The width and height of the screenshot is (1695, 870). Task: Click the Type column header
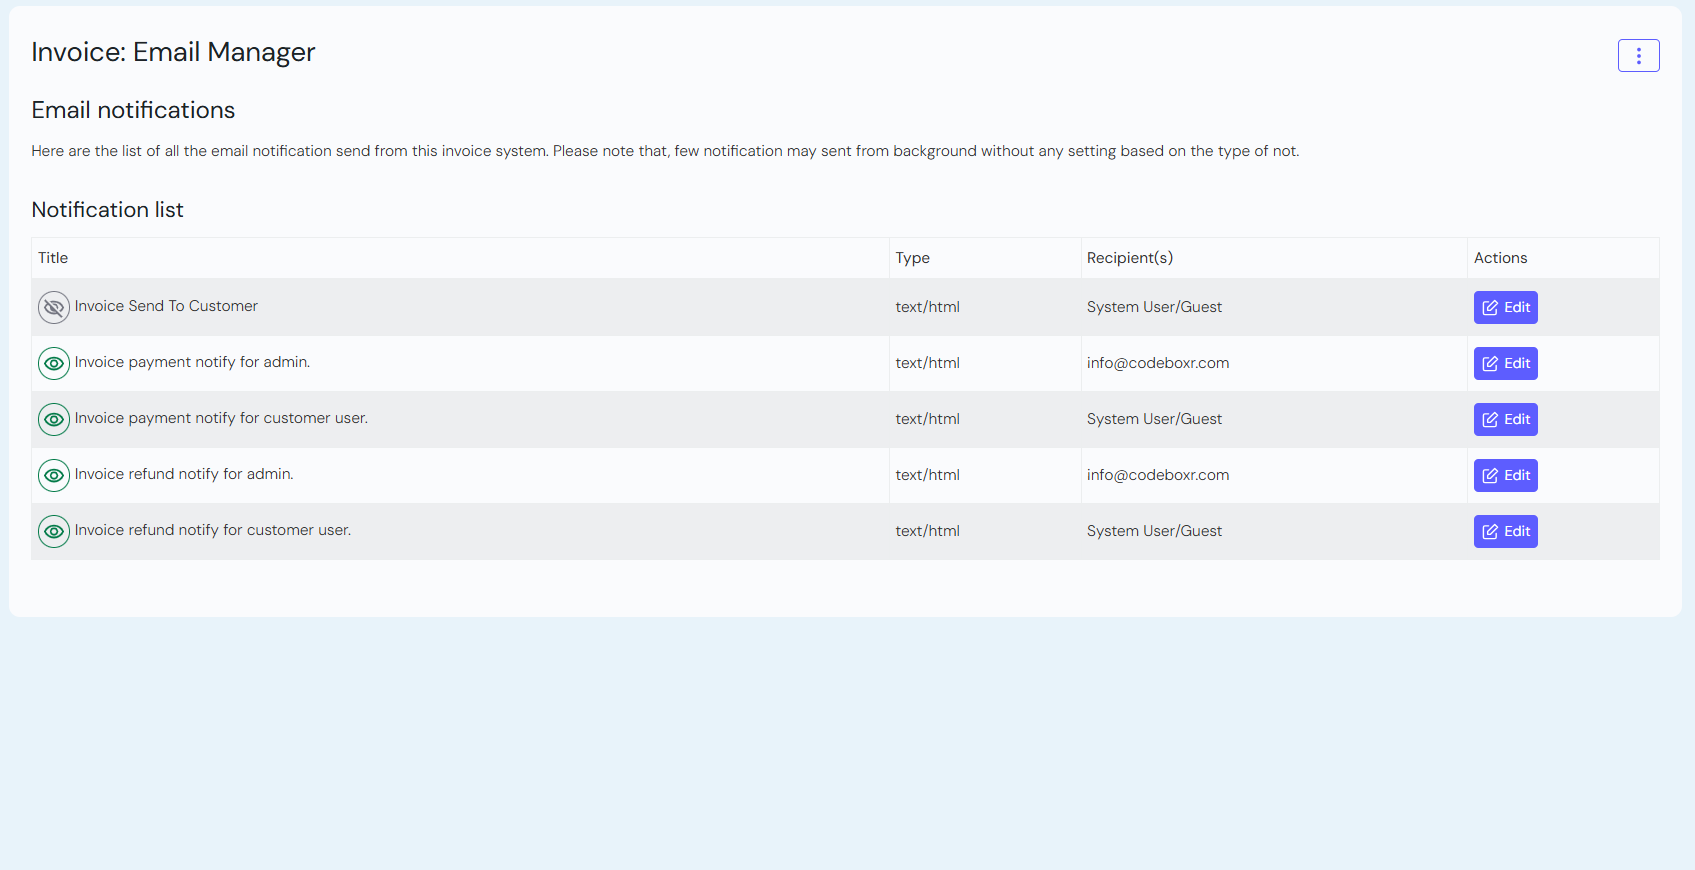tap(912, 258)
